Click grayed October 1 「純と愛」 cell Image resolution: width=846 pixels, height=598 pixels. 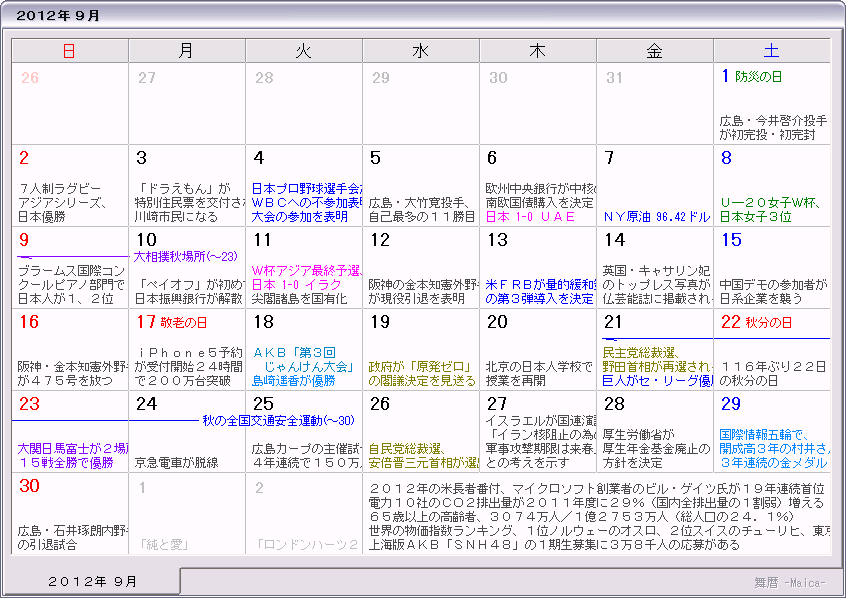click(x=187, y=514)
